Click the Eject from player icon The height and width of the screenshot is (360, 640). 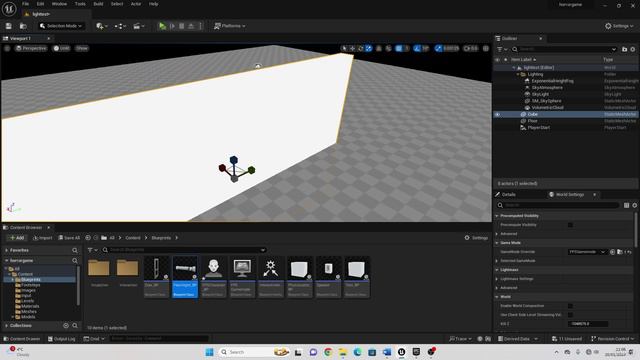pyautogui.click(x=191, y=26)
